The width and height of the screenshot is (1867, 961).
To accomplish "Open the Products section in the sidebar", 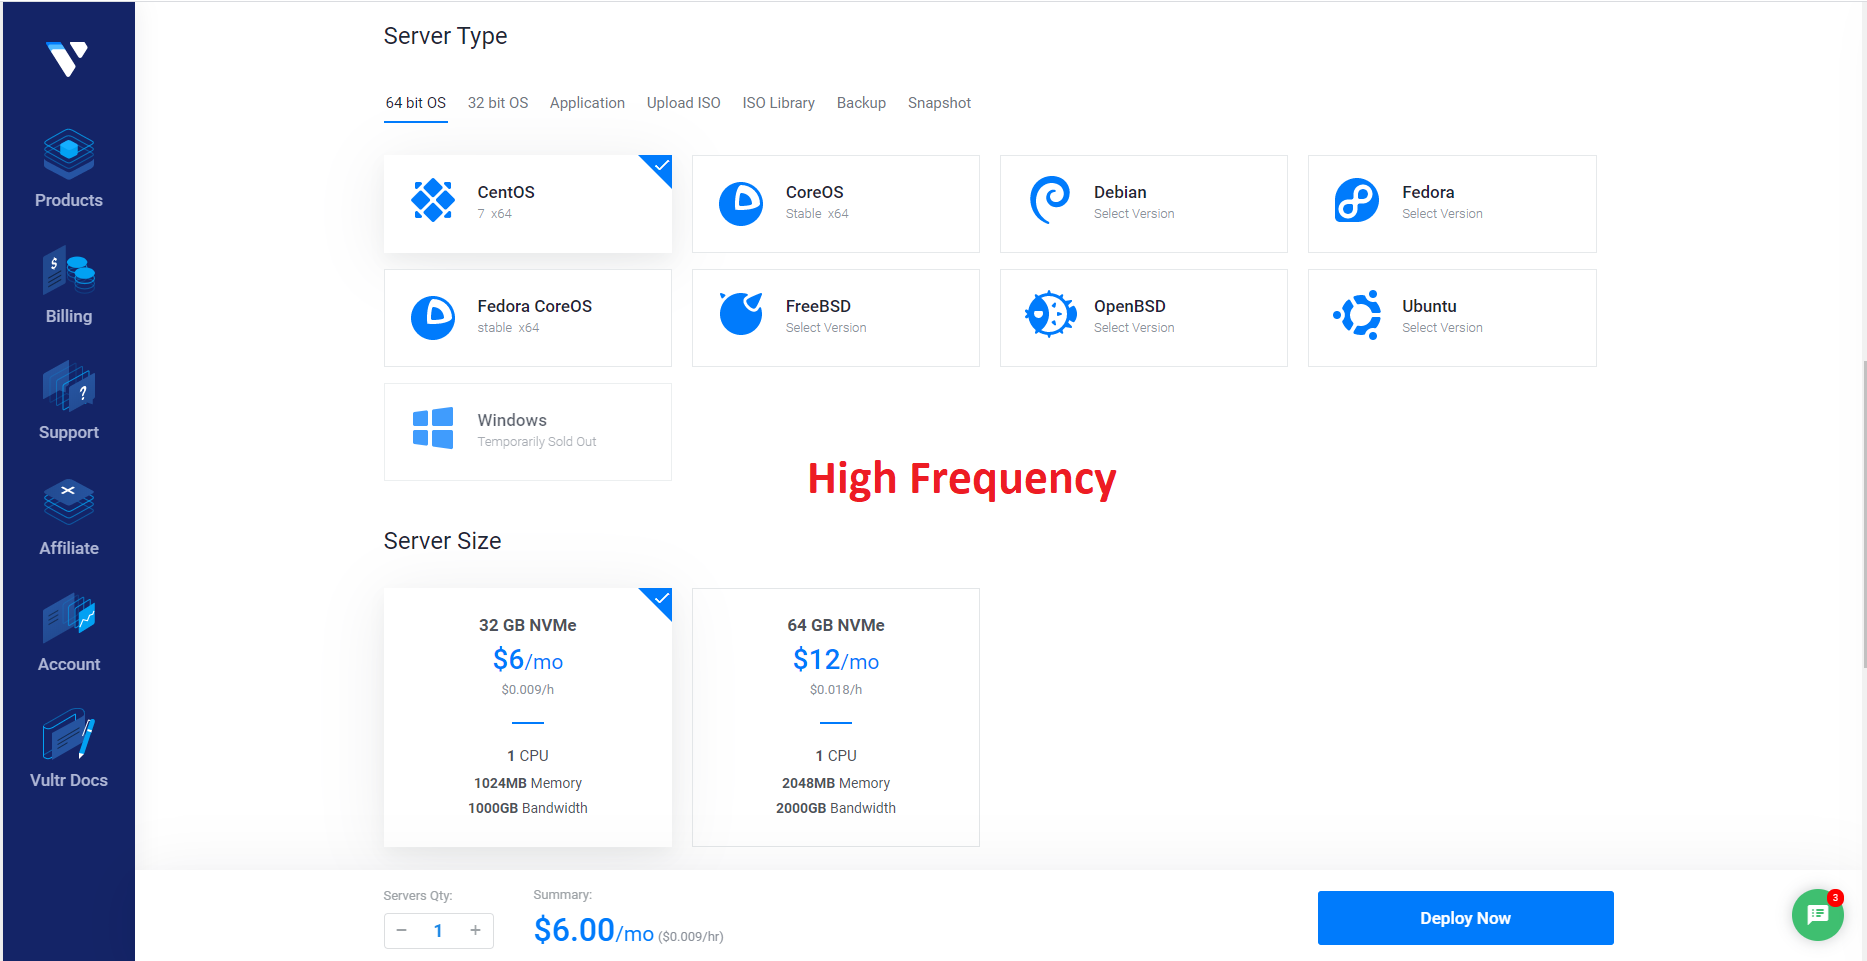I will 68,170.
